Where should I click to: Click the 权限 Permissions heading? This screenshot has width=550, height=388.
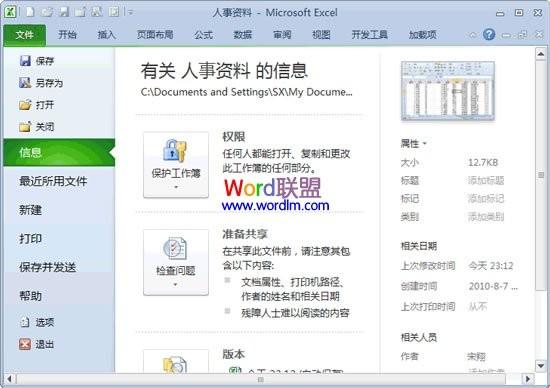tap(234, 136)
